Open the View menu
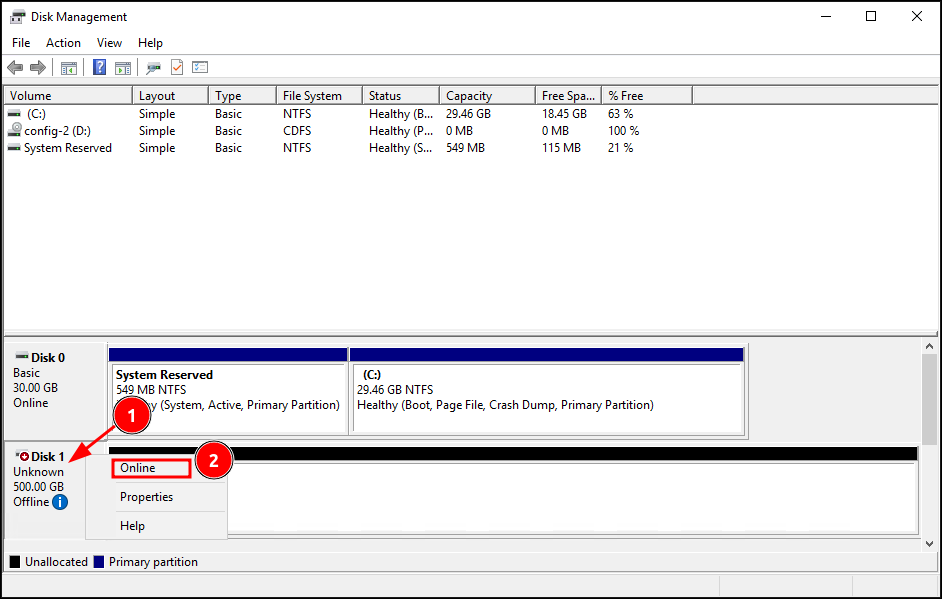Viewport: 942px width, 599px height. coord(109,43)
